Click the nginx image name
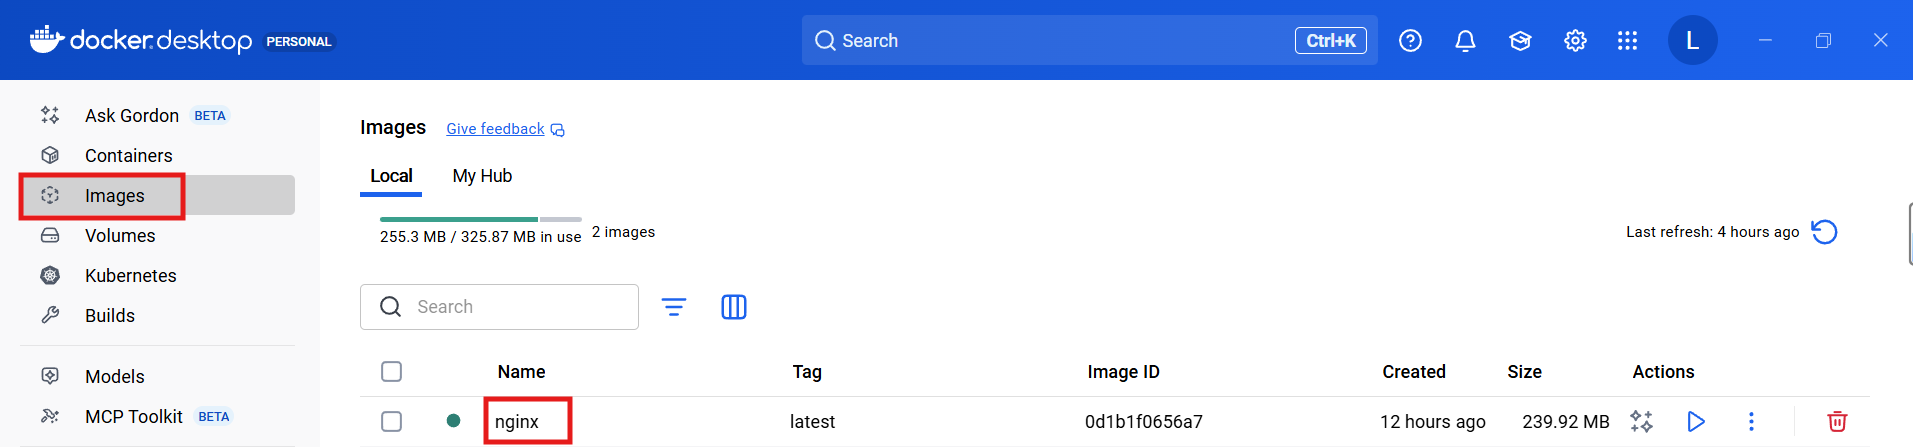The image size is (1913, 447). [x=517, y=422]
